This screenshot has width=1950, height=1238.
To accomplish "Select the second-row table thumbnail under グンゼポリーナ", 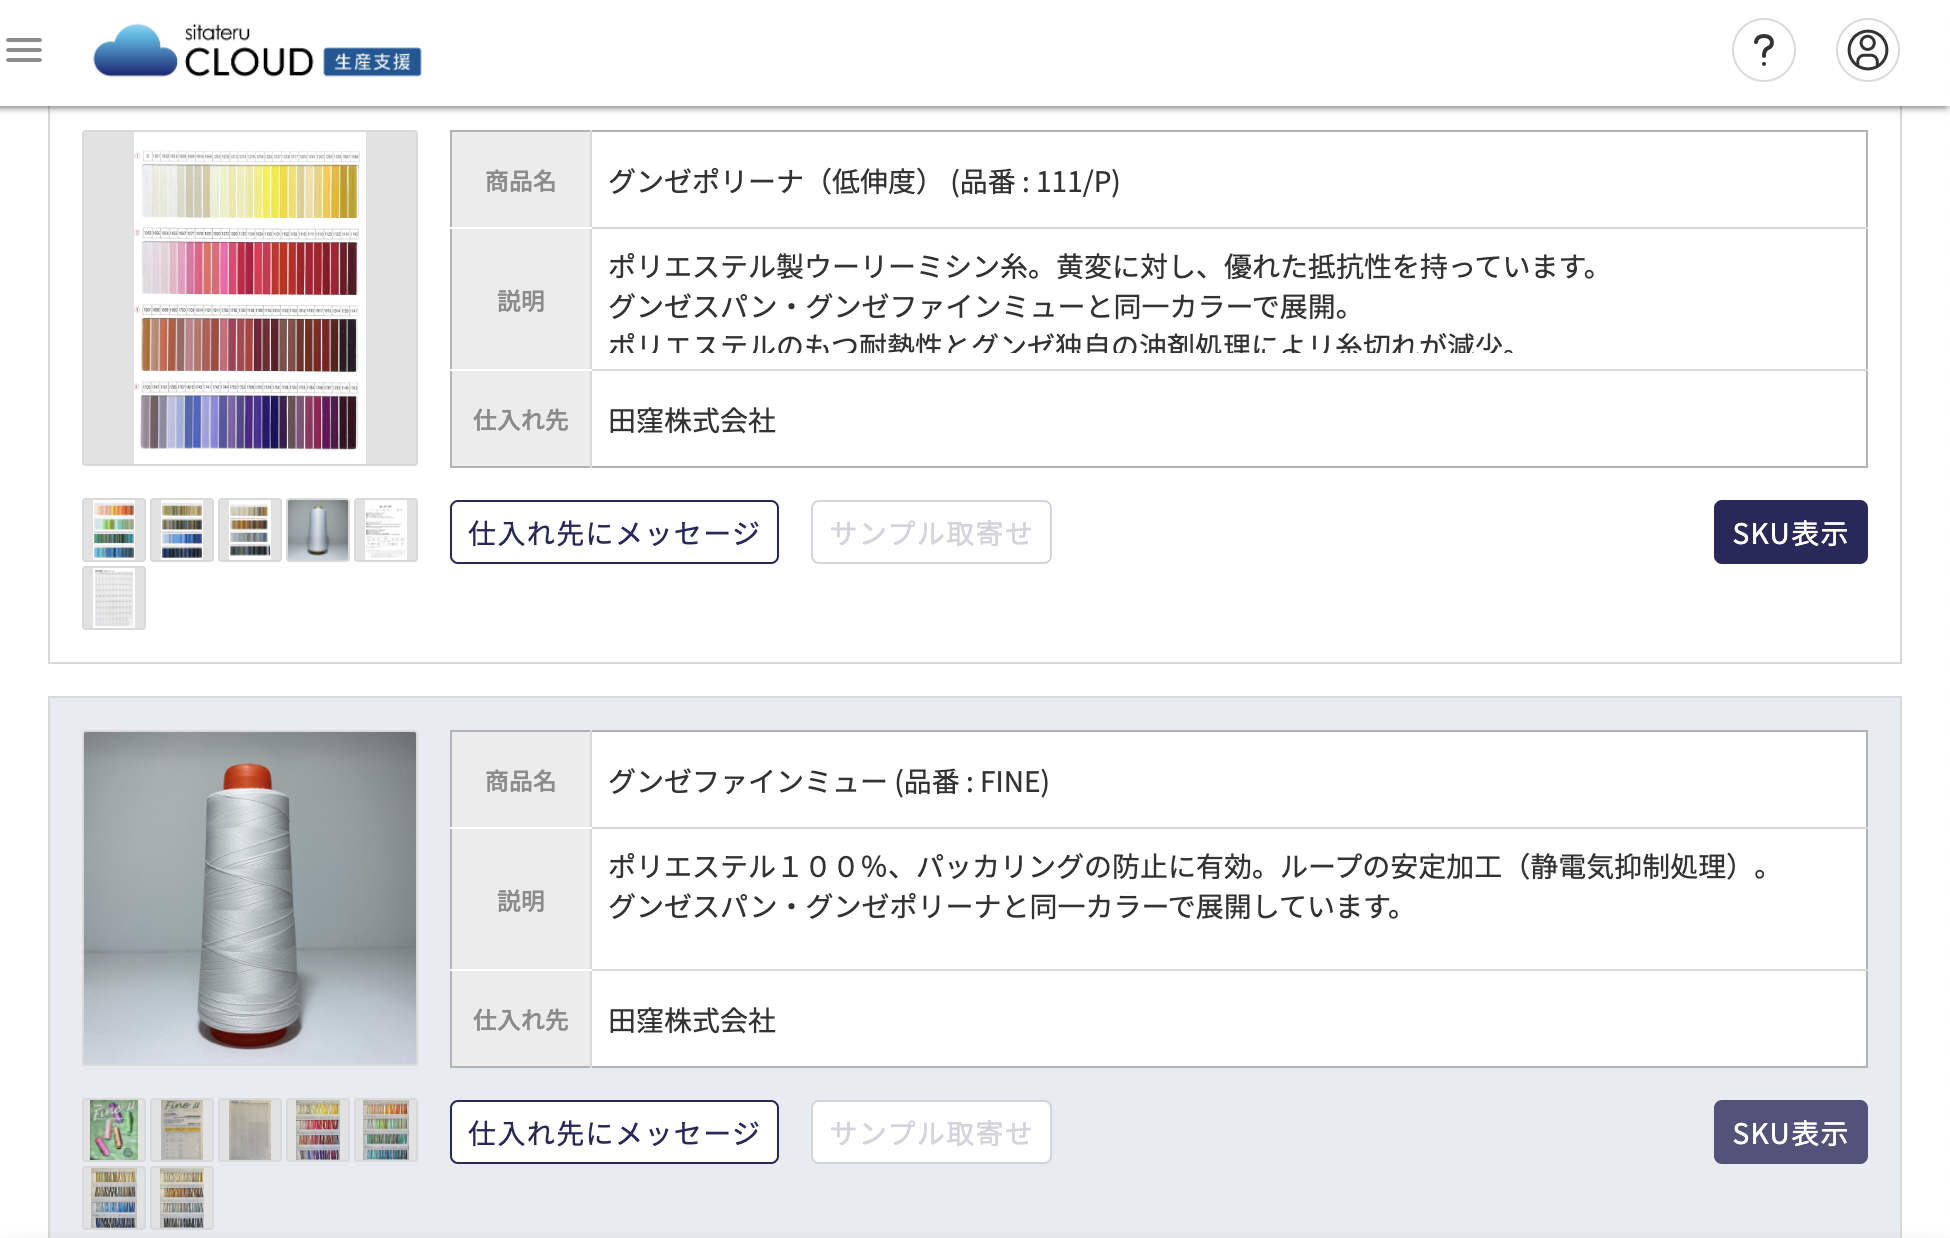I will click(x=114, y=598).
